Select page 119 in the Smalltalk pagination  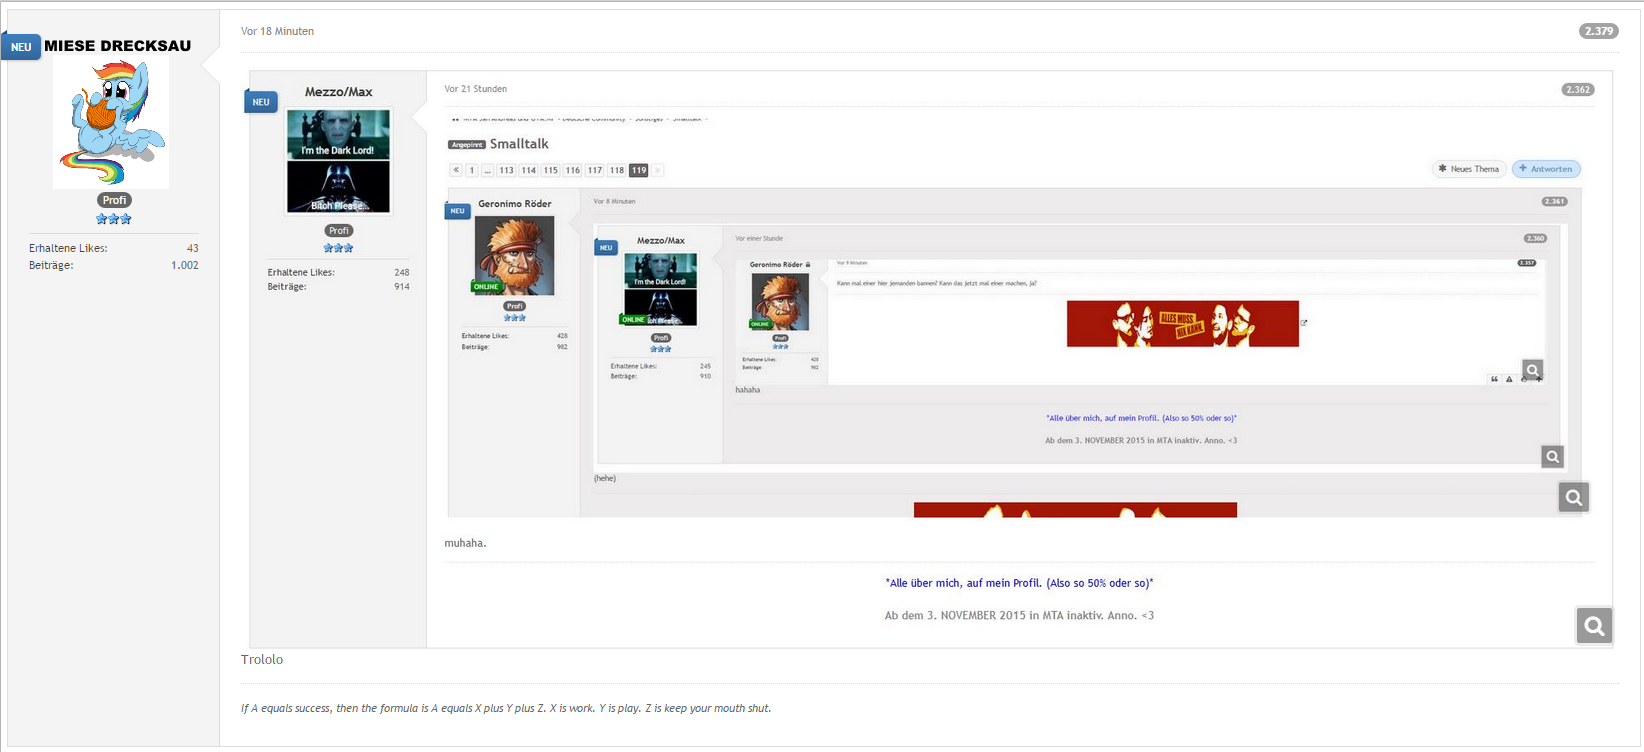coord(639,170)
